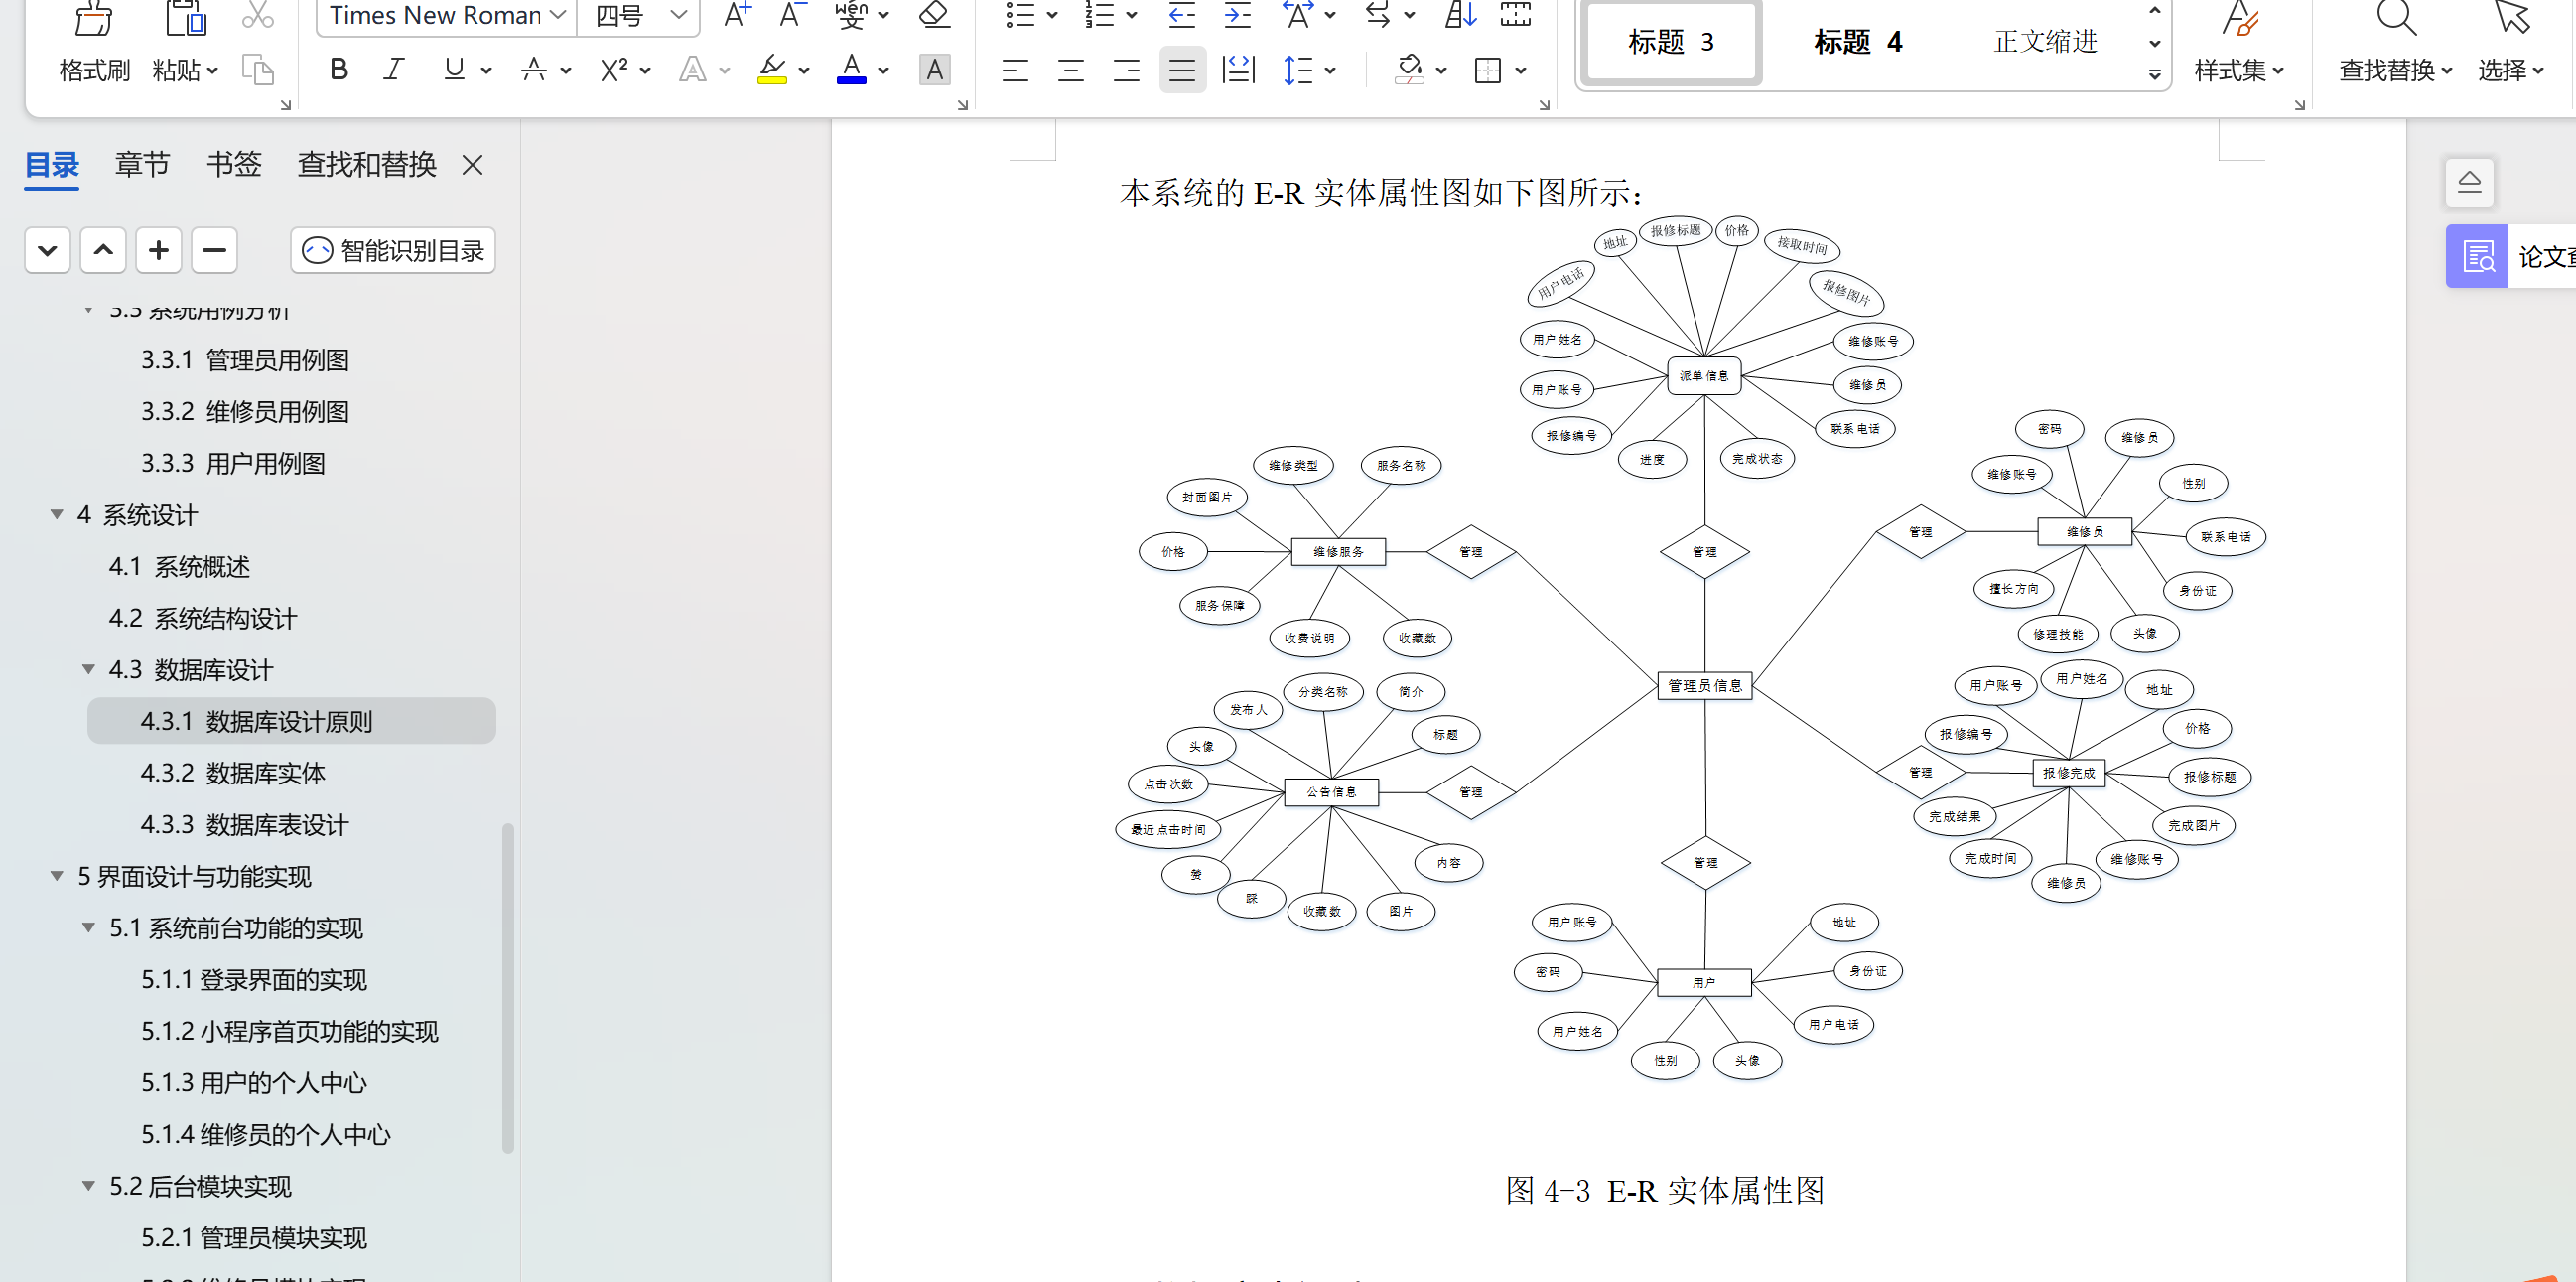Apply the 标题 4 style
Screen dimensions: 2576x1282
tap(1857, 42)
